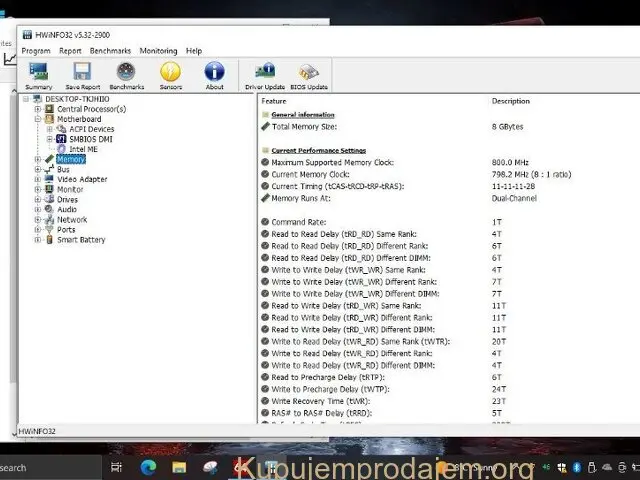Open the Summary toolbar icon

(x=39, y=73)
